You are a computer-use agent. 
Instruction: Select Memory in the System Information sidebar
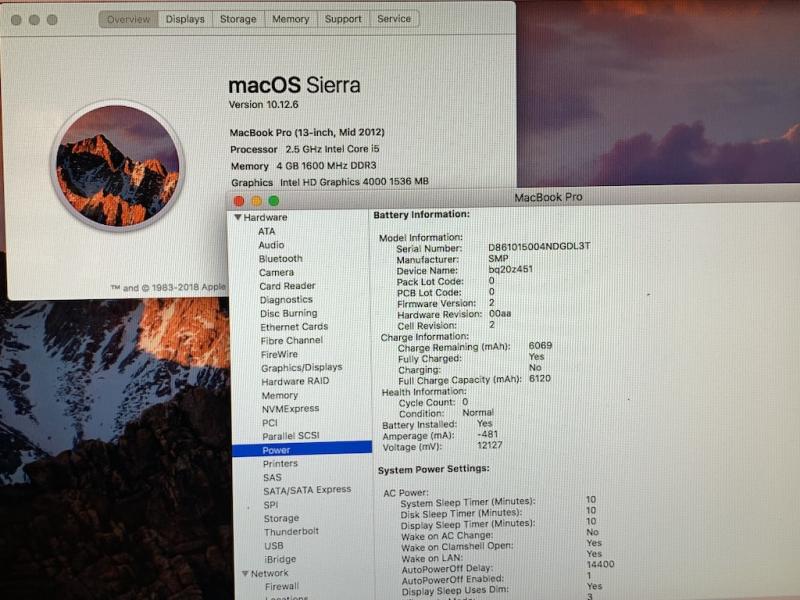coord(280,395)
